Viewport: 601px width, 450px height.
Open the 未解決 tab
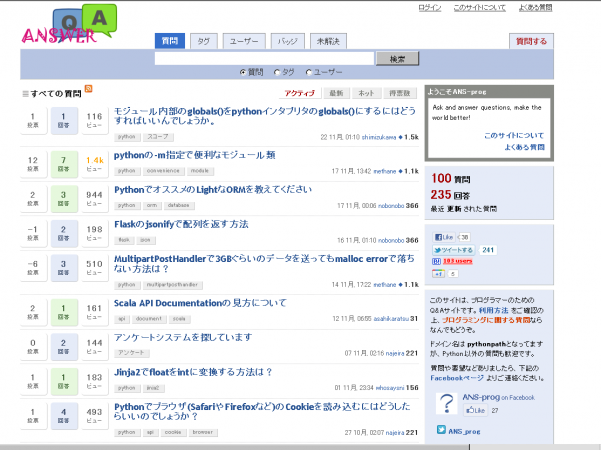(x=328, y=41)
